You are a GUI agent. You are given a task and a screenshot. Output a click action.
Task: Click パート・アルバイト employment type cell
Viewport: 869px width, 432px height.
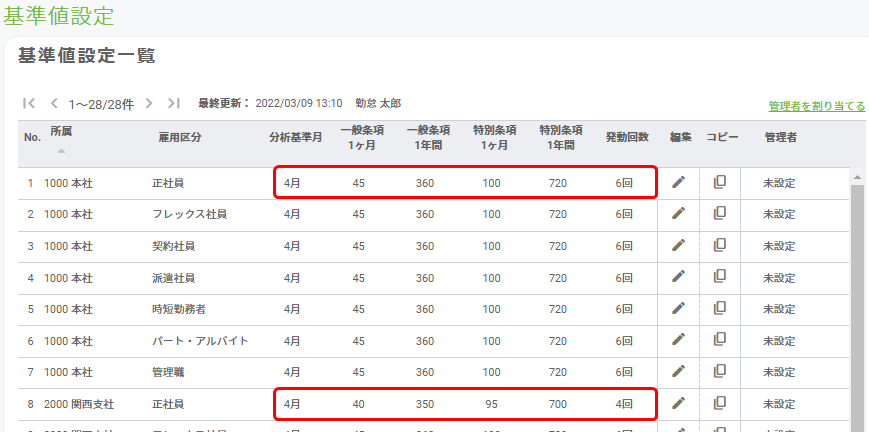point(200,340)
